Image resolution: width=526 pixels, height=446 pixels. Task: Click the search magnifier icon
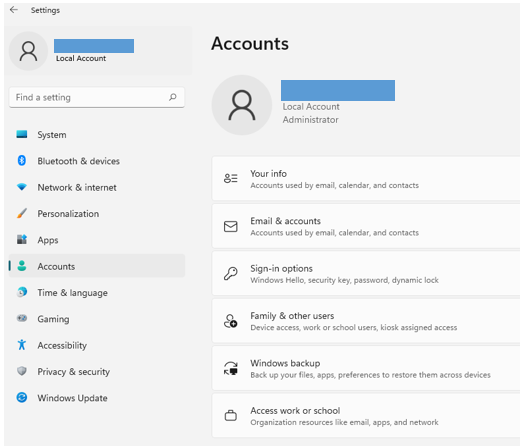[x=173, y=97]
